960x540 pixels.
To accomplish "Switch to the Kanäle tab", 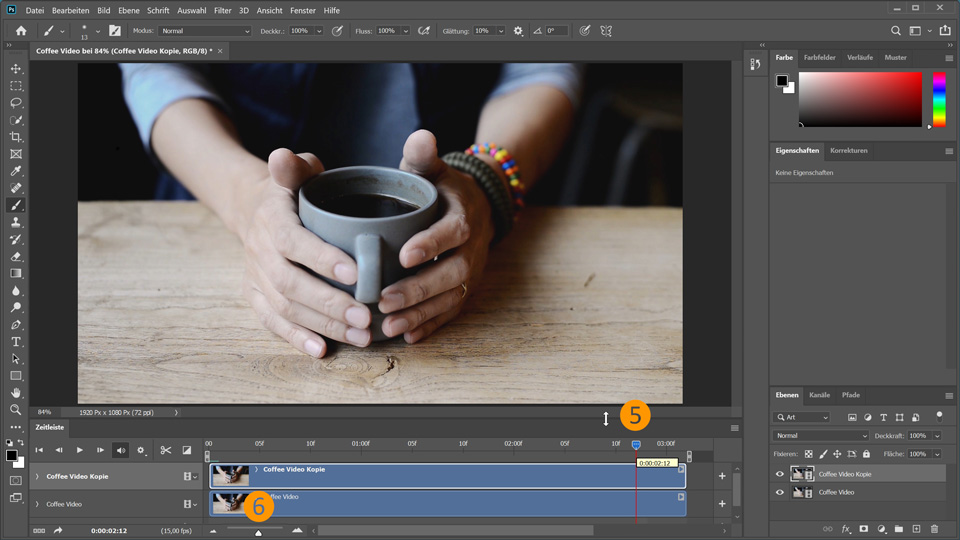I will 819,395.
